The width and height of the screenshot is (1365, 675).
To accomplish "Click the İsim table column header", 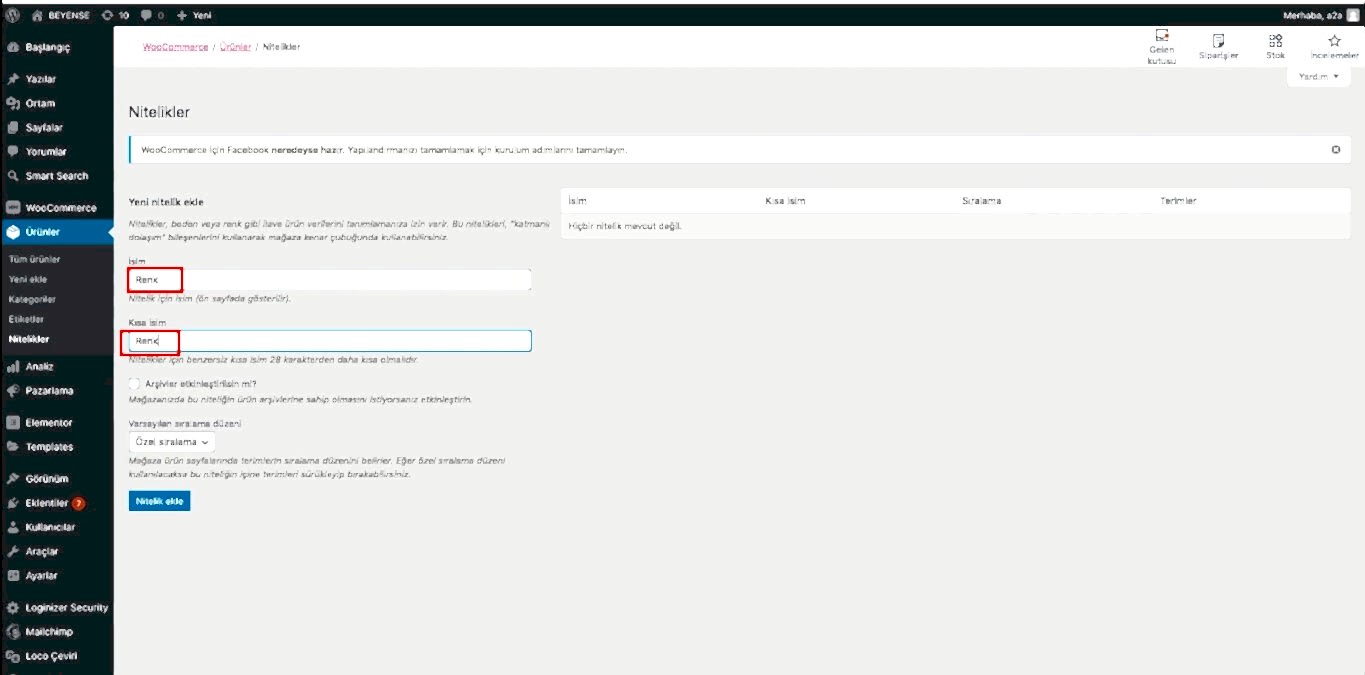I will 577,201.
